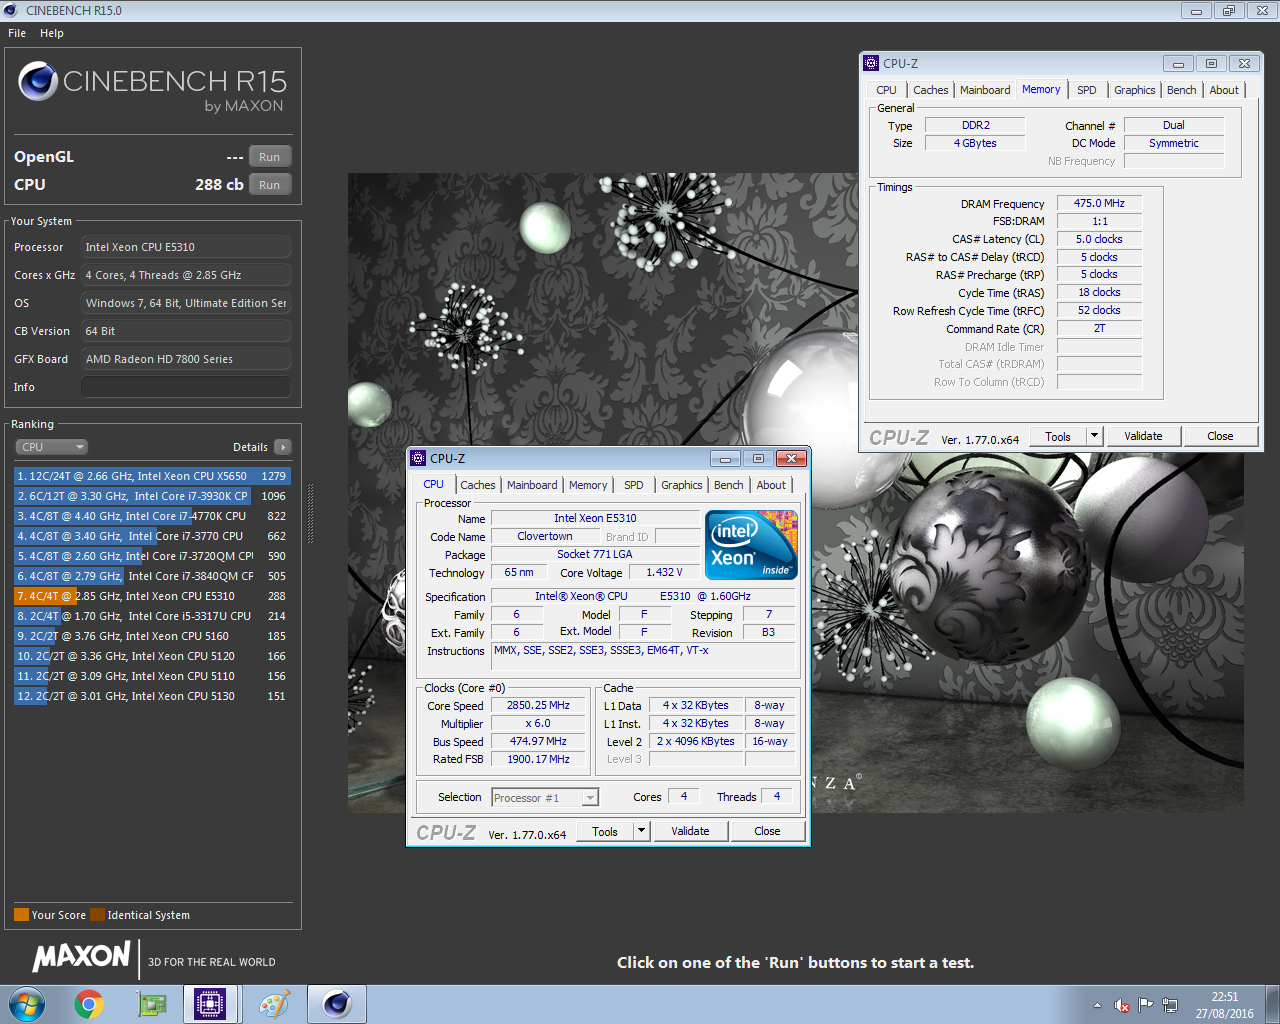Switch to Cinebench taskbar icon
The image size is (1280, 1024).
click(x=336, y=1004)
